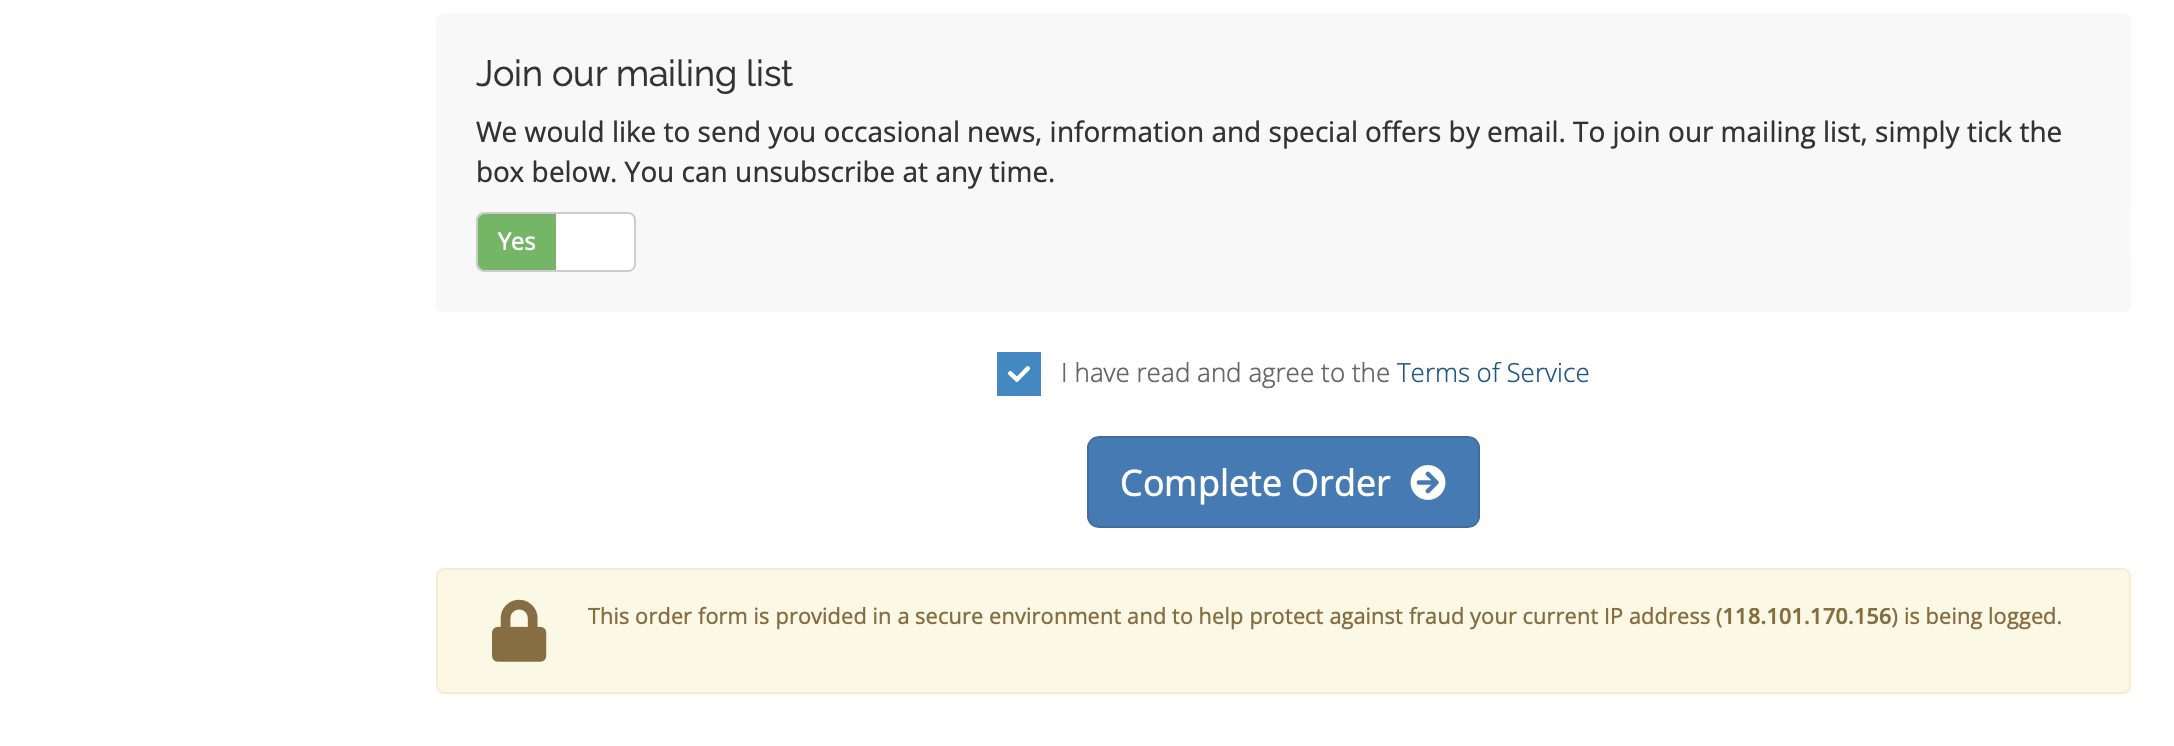The width and height of the screenshot is (2174, 746).
Task: Click the arrow icon in Complete Order
Action: click(x=1428, y=483)
